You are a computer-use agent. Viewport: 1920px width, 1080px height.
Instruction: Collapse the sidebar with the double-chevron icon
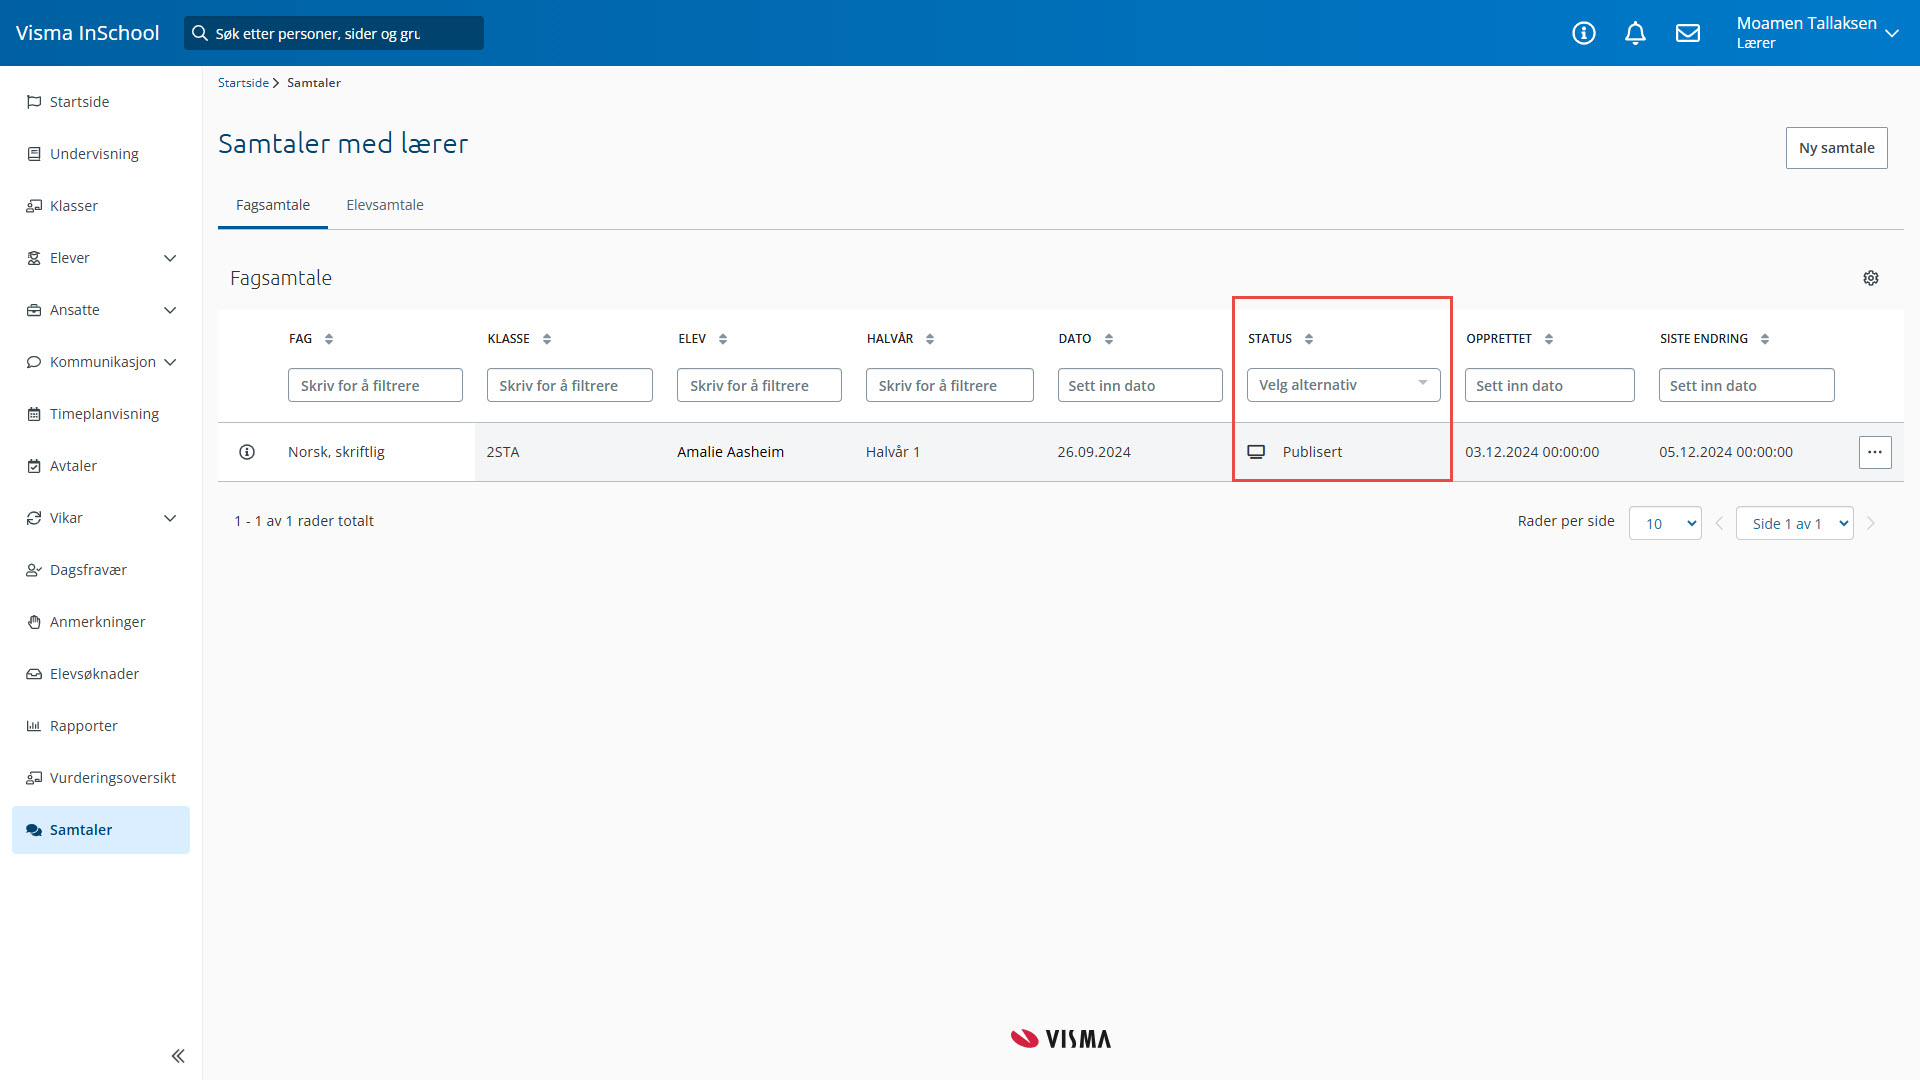[178, 1056]
